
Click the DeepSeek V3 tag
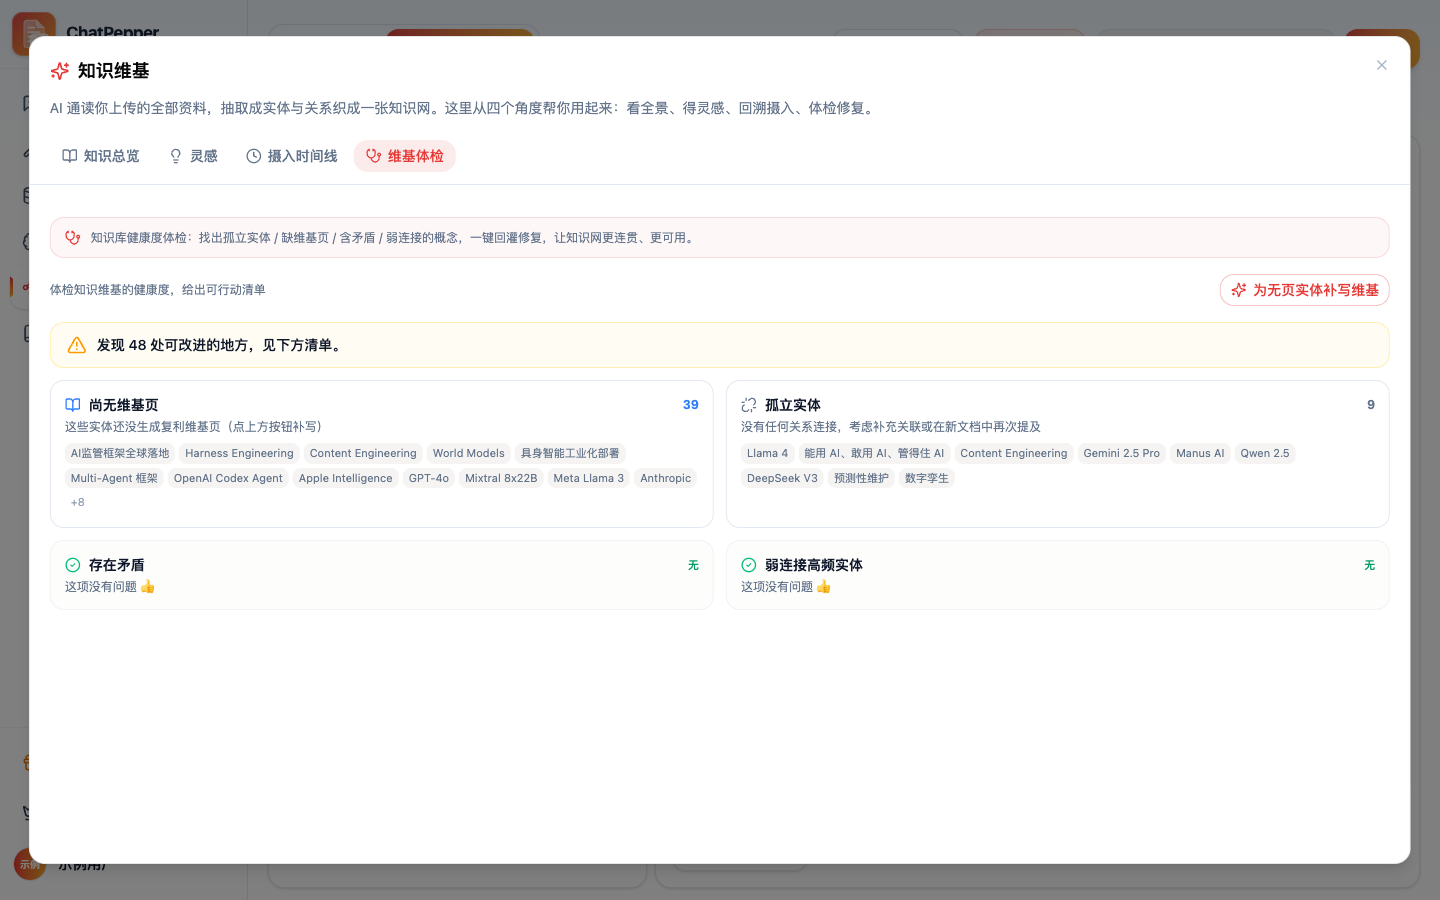pos(782,478)
